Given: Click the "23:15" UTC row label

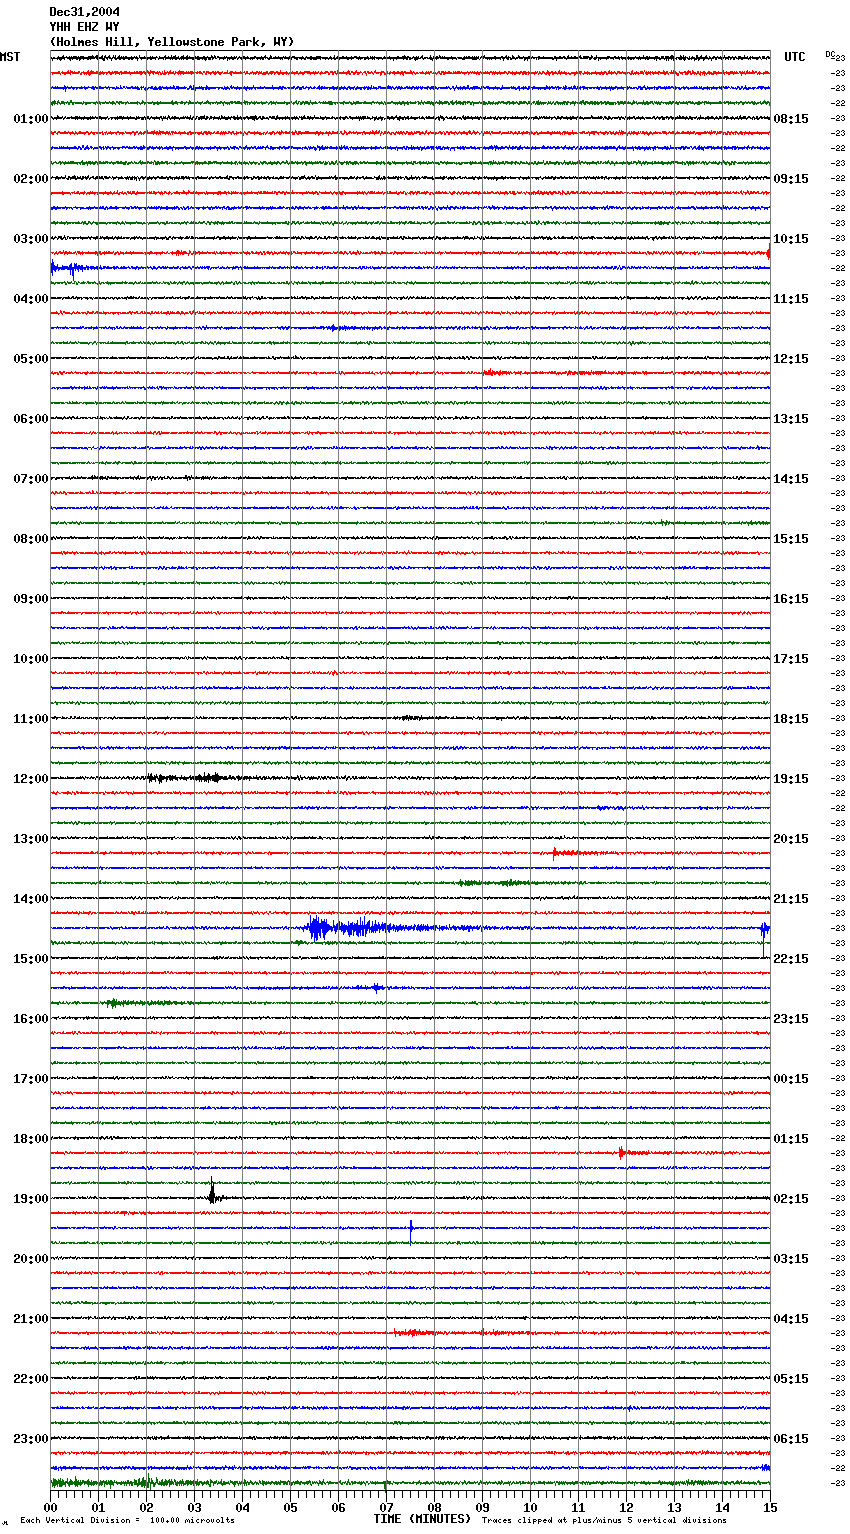Looking at the screenshot, I should point(791,1019).
